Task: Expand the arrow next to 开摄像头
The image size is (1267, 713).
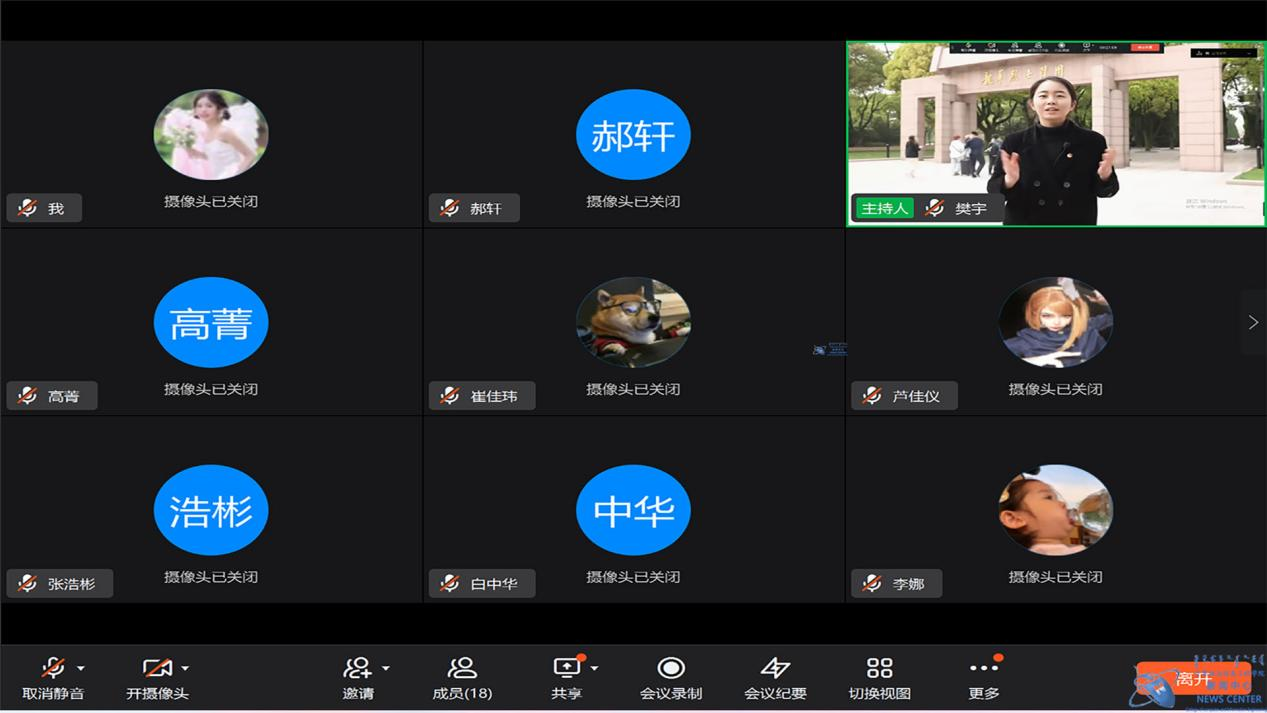Action: [x=185, y=668]
